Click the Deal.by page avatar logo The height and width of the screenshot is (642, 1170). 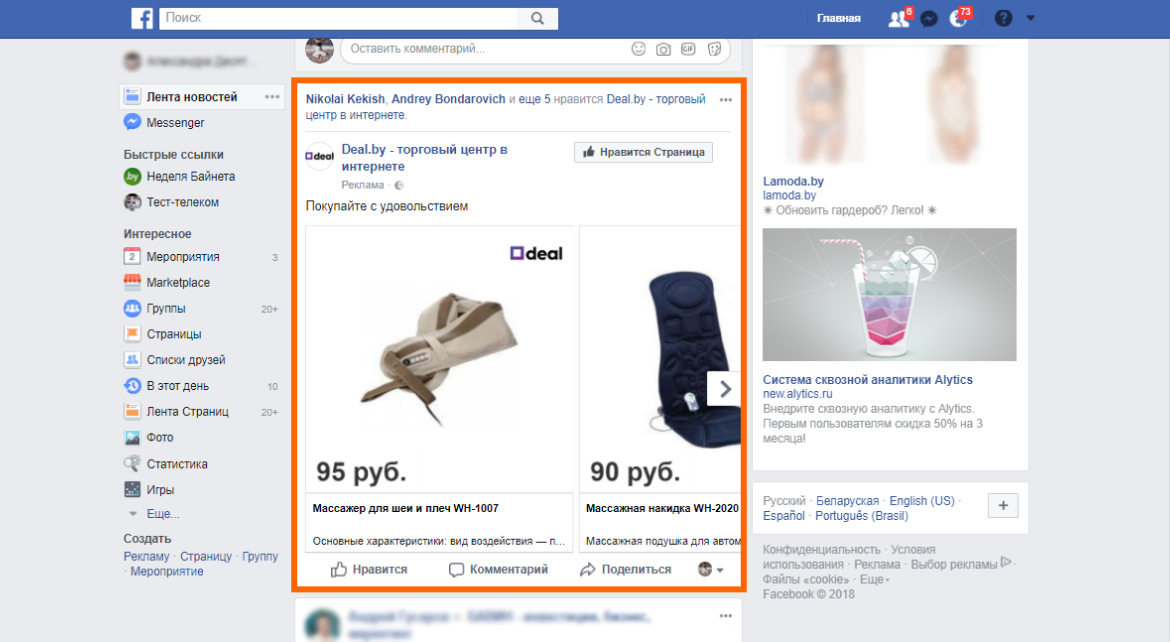(x=319, y=156)
